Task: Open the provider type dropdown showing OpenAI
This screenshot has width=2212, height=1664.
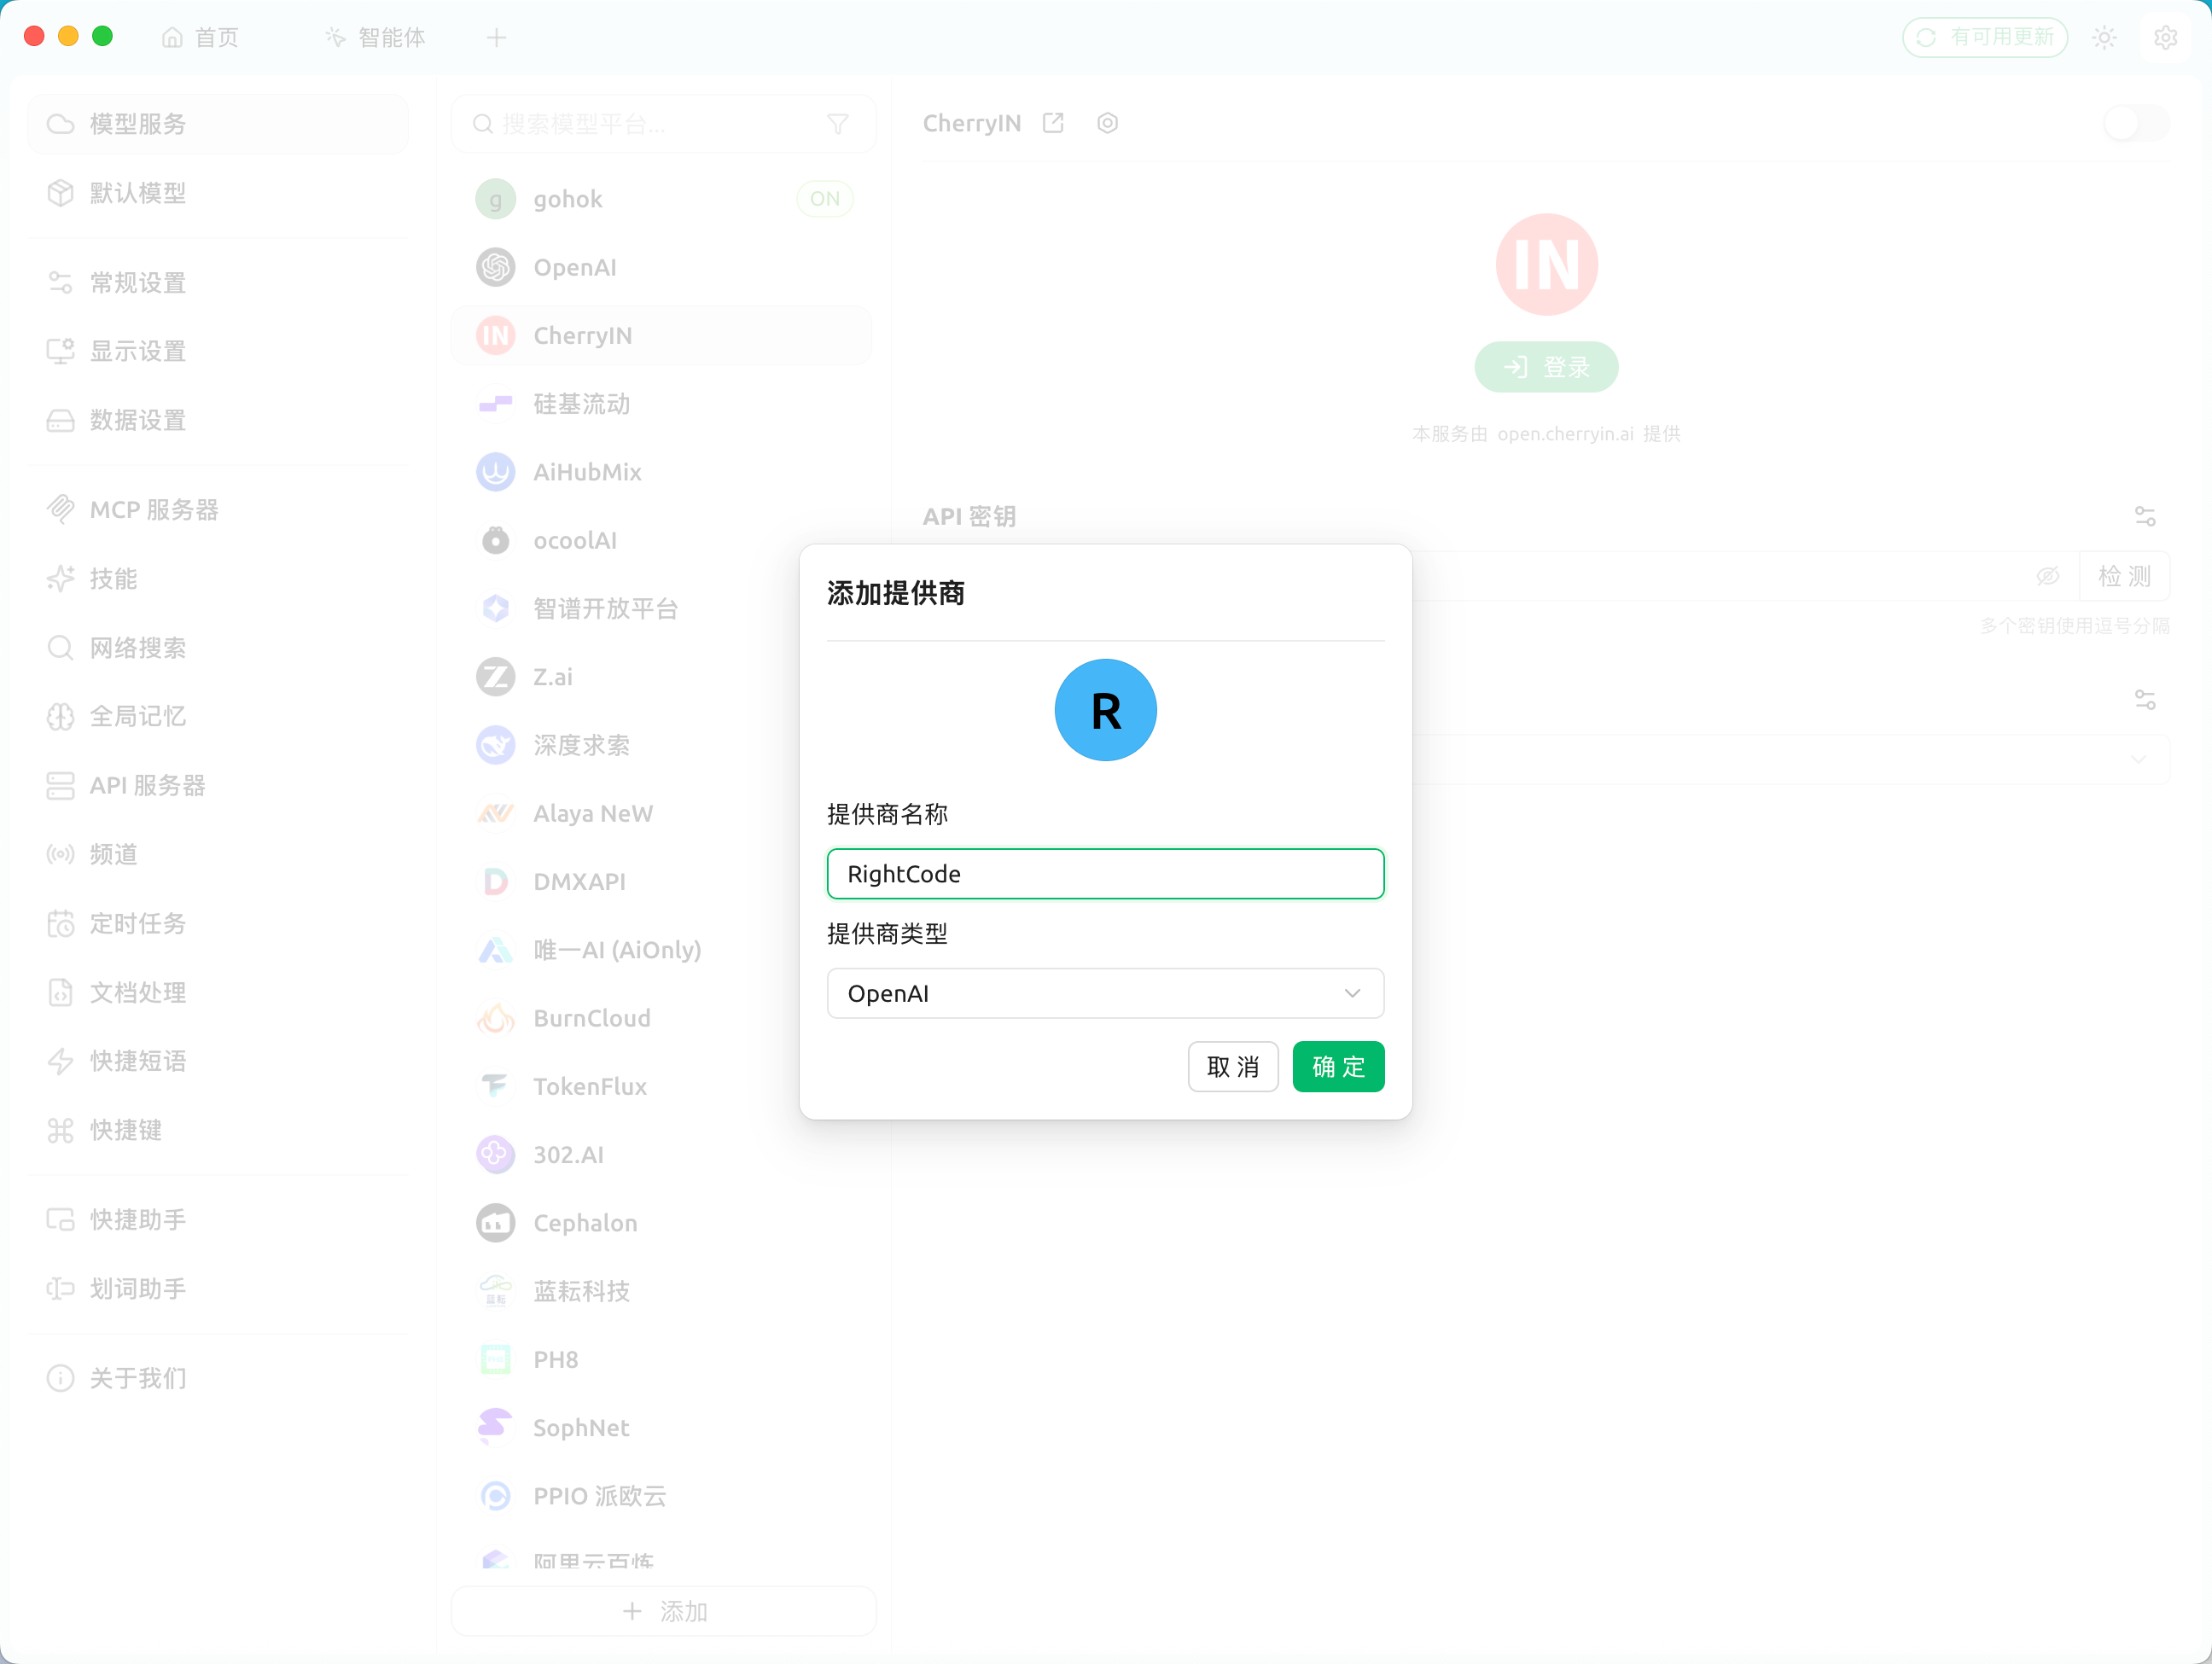Action: [1105, 993]
